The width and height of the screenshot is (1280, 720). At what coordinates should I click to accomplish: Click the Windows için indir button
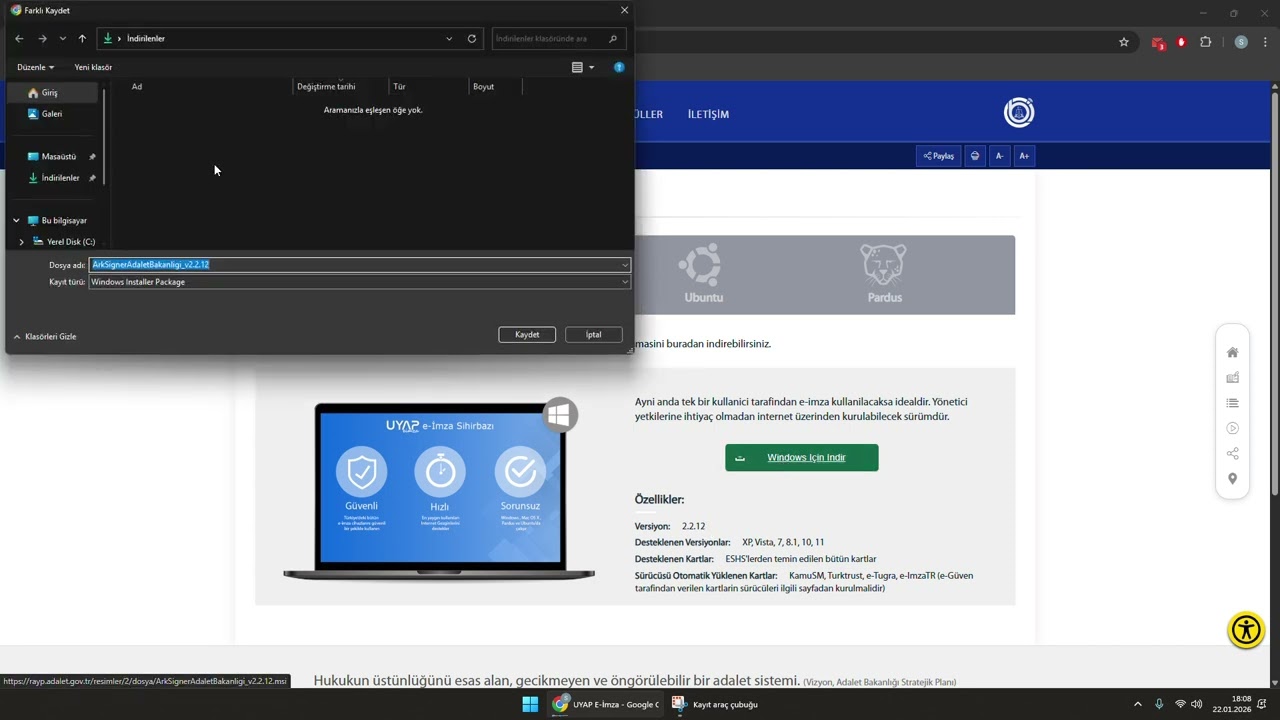pos(802,458)
